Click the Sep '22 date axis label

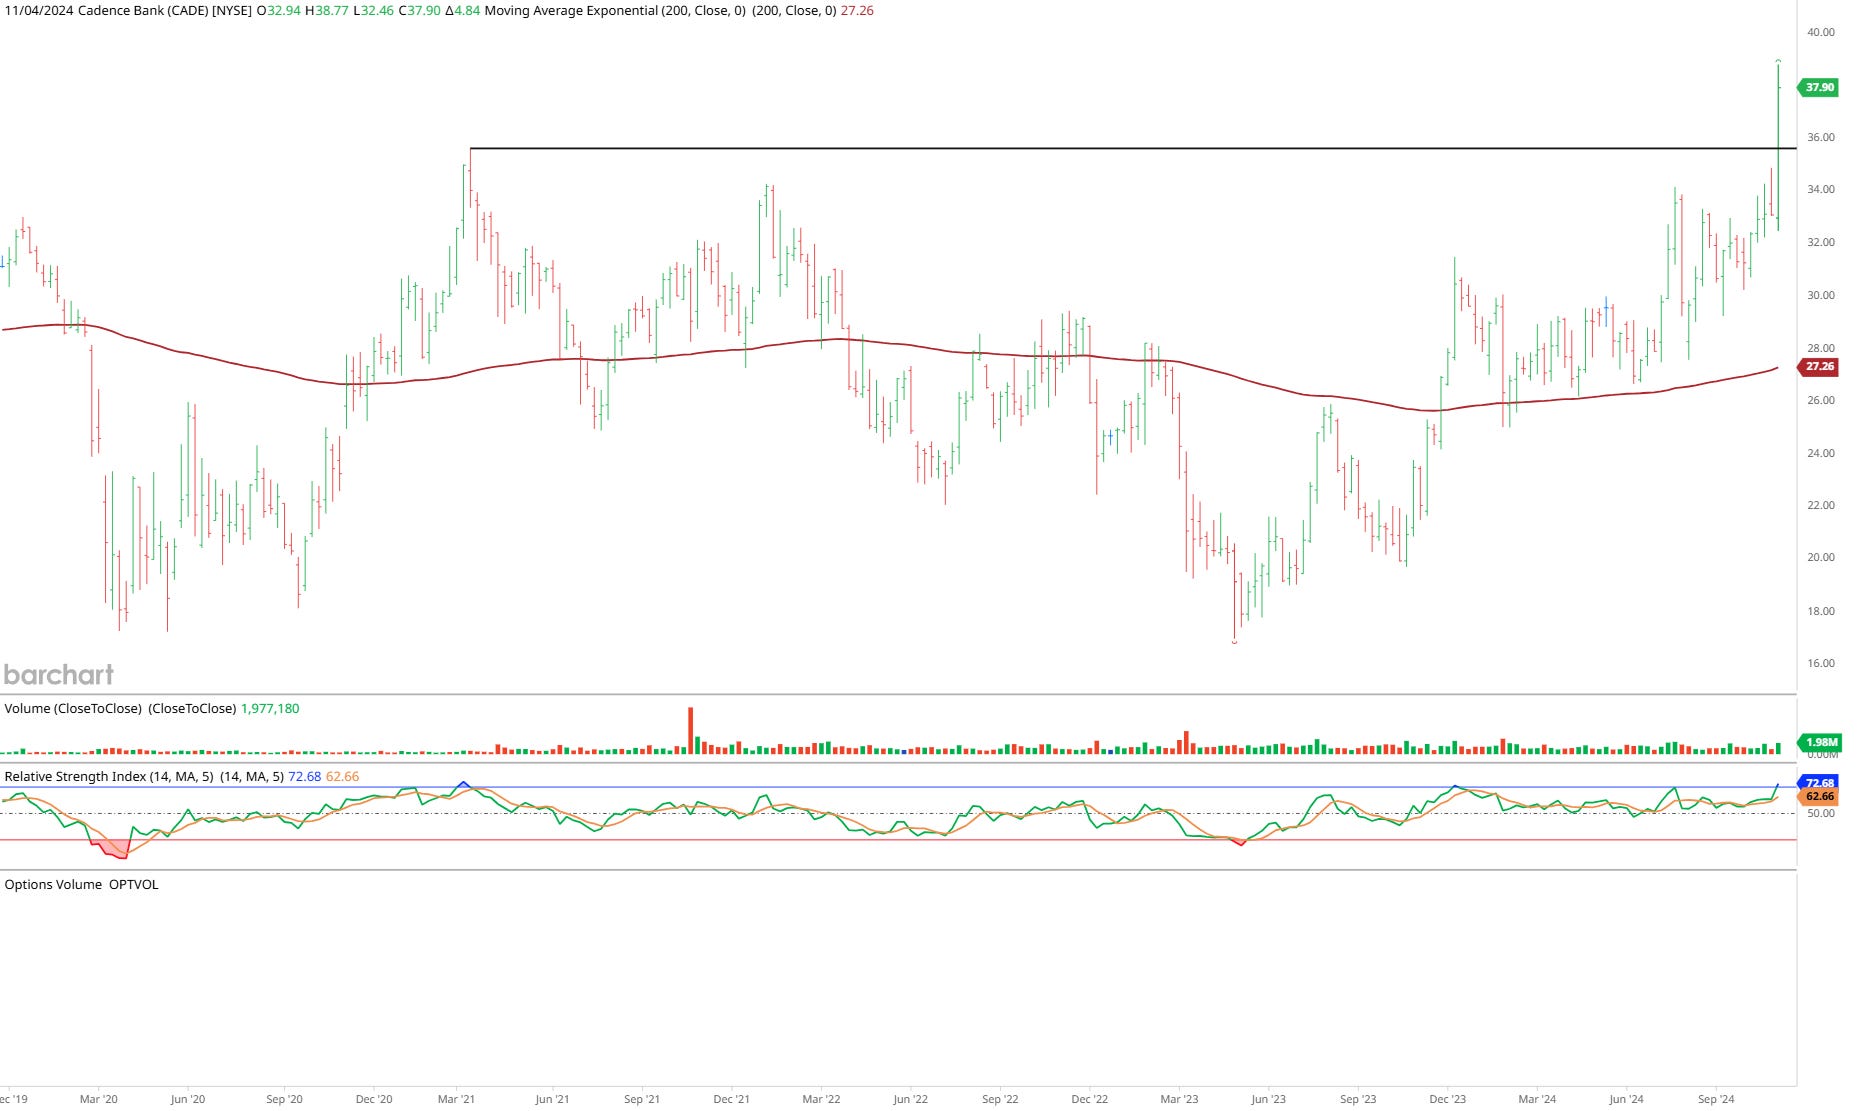pos(1000,1099)
